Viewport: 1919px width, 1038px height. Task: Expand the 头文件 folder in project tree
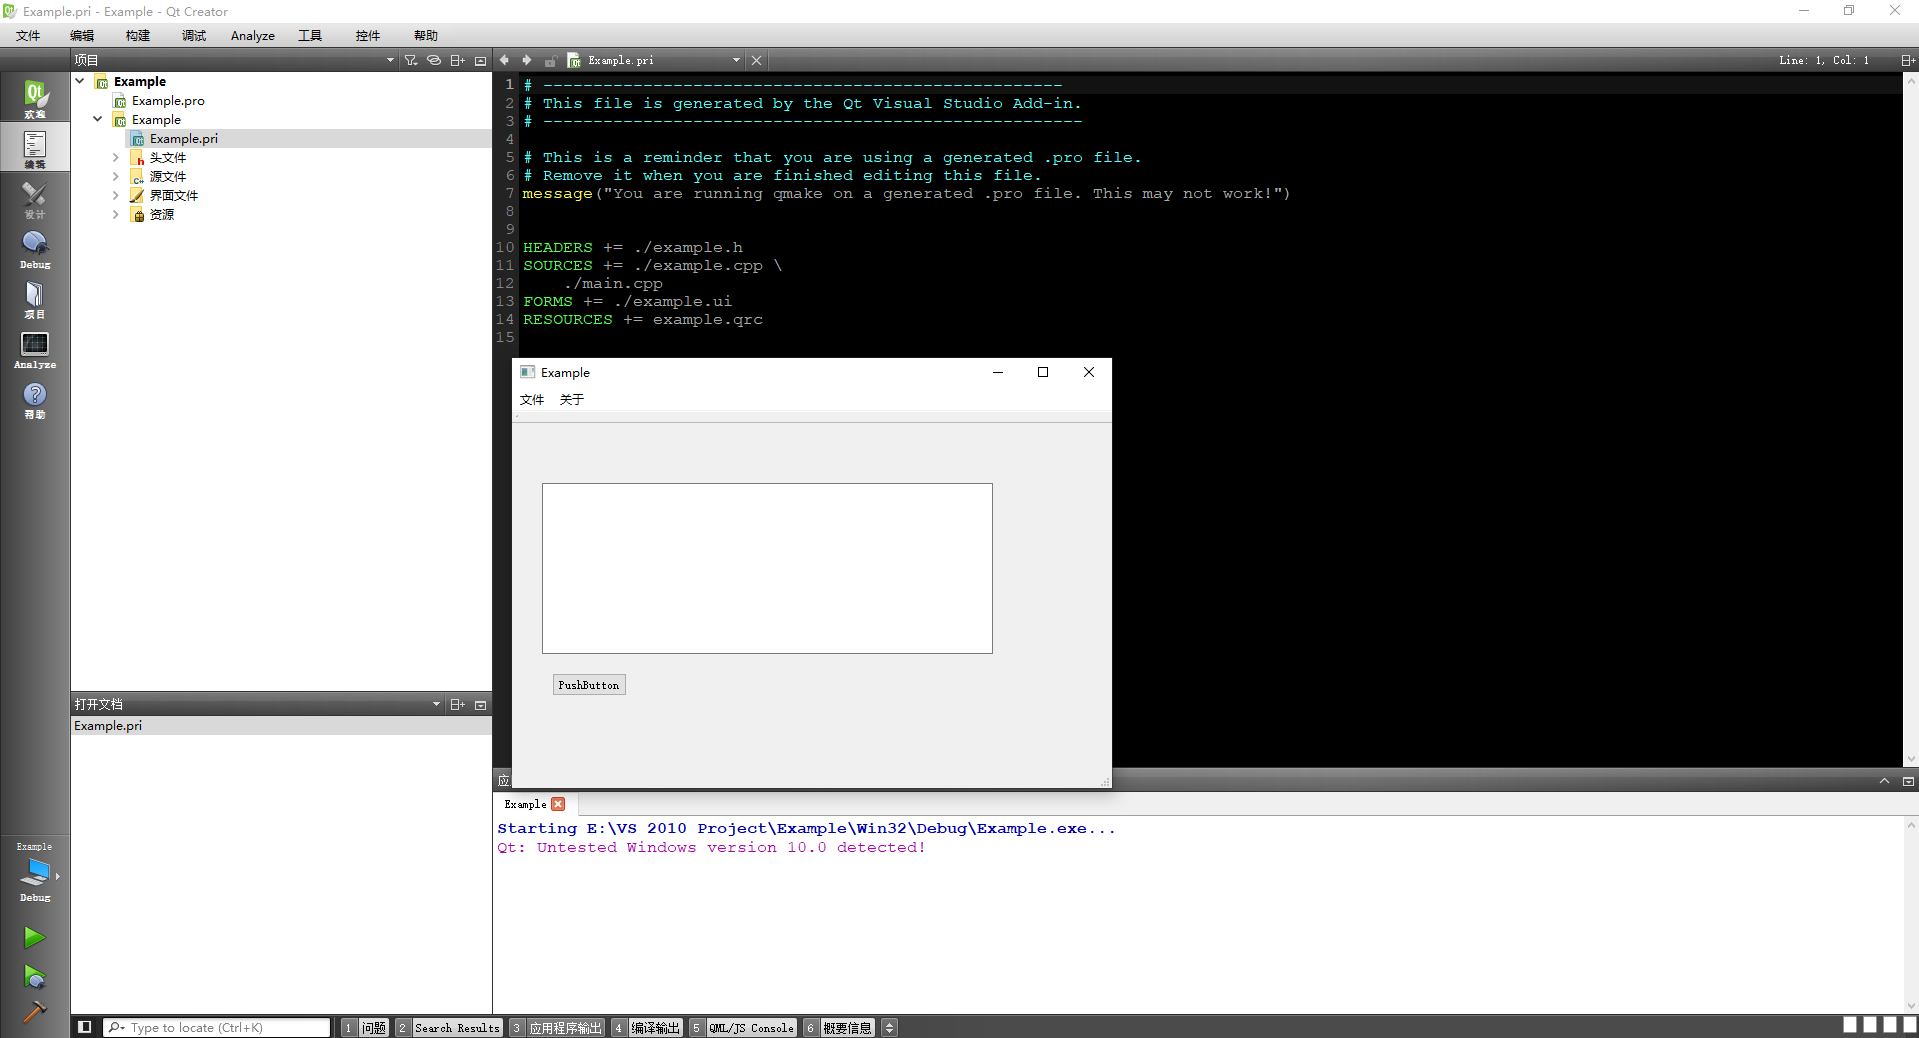tap(116, 158)
